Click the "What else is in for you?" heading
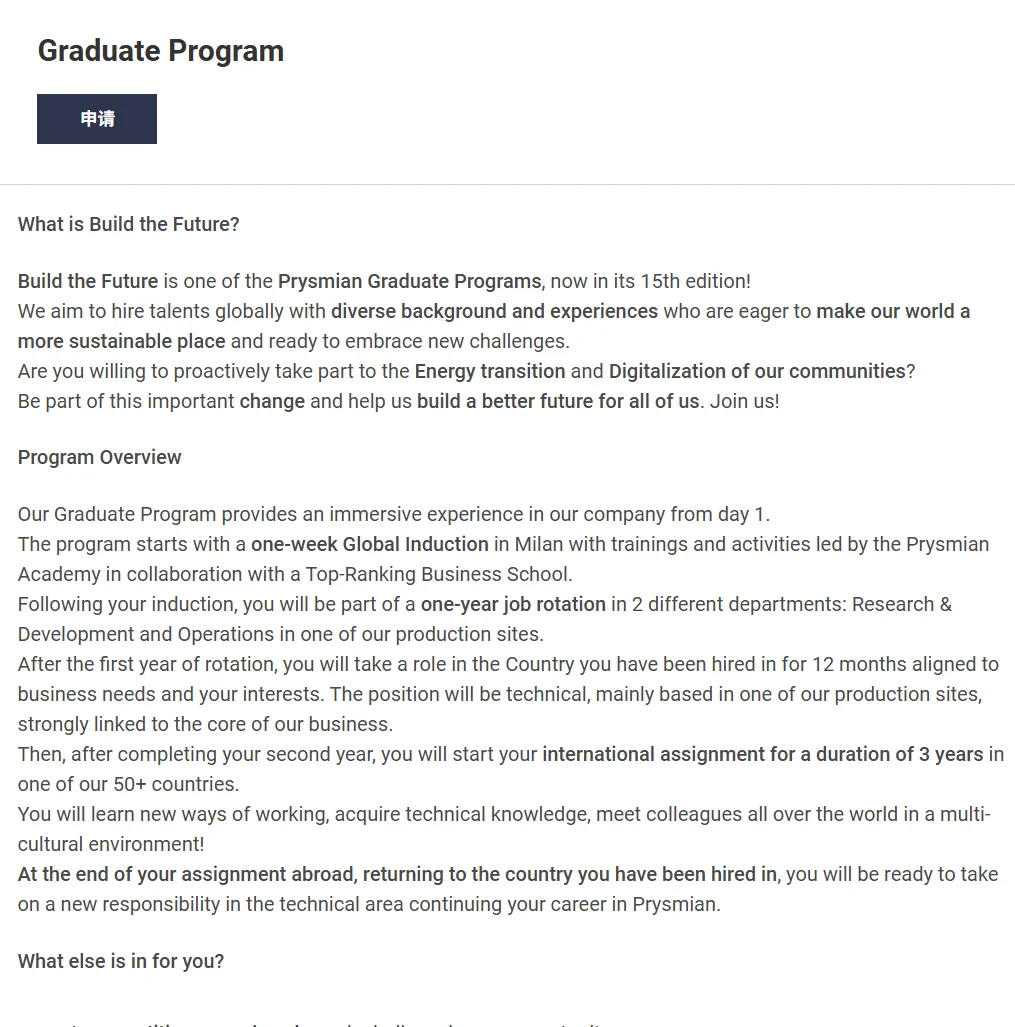The width and height of the screenshot is (1015, 1027). click(x=121, y=961)
